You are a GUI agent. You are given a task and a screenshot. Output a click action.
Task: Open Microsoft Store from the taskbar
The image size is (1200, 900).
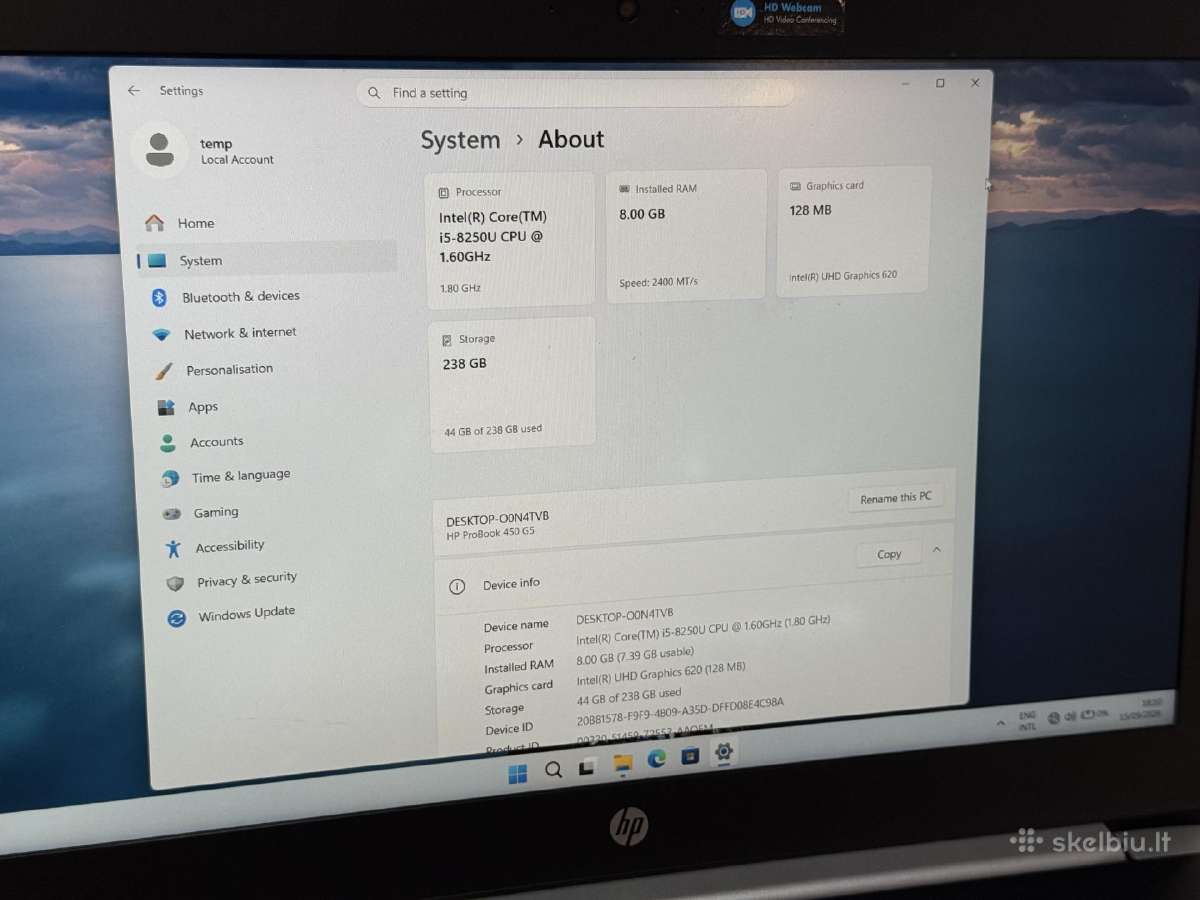point(690,756)
